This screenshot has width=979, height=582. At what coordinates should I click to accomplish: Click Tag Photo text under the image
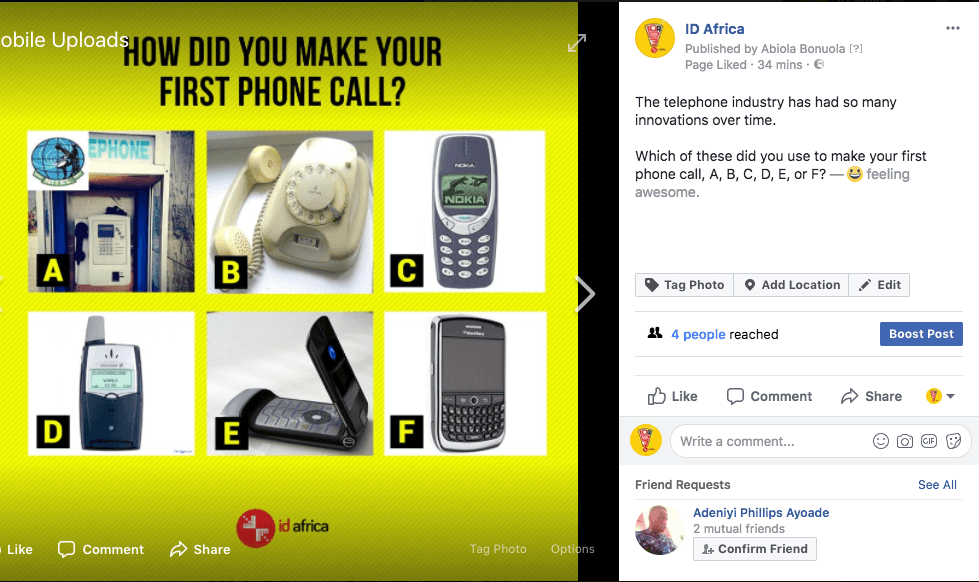click(x=498, y=548)
